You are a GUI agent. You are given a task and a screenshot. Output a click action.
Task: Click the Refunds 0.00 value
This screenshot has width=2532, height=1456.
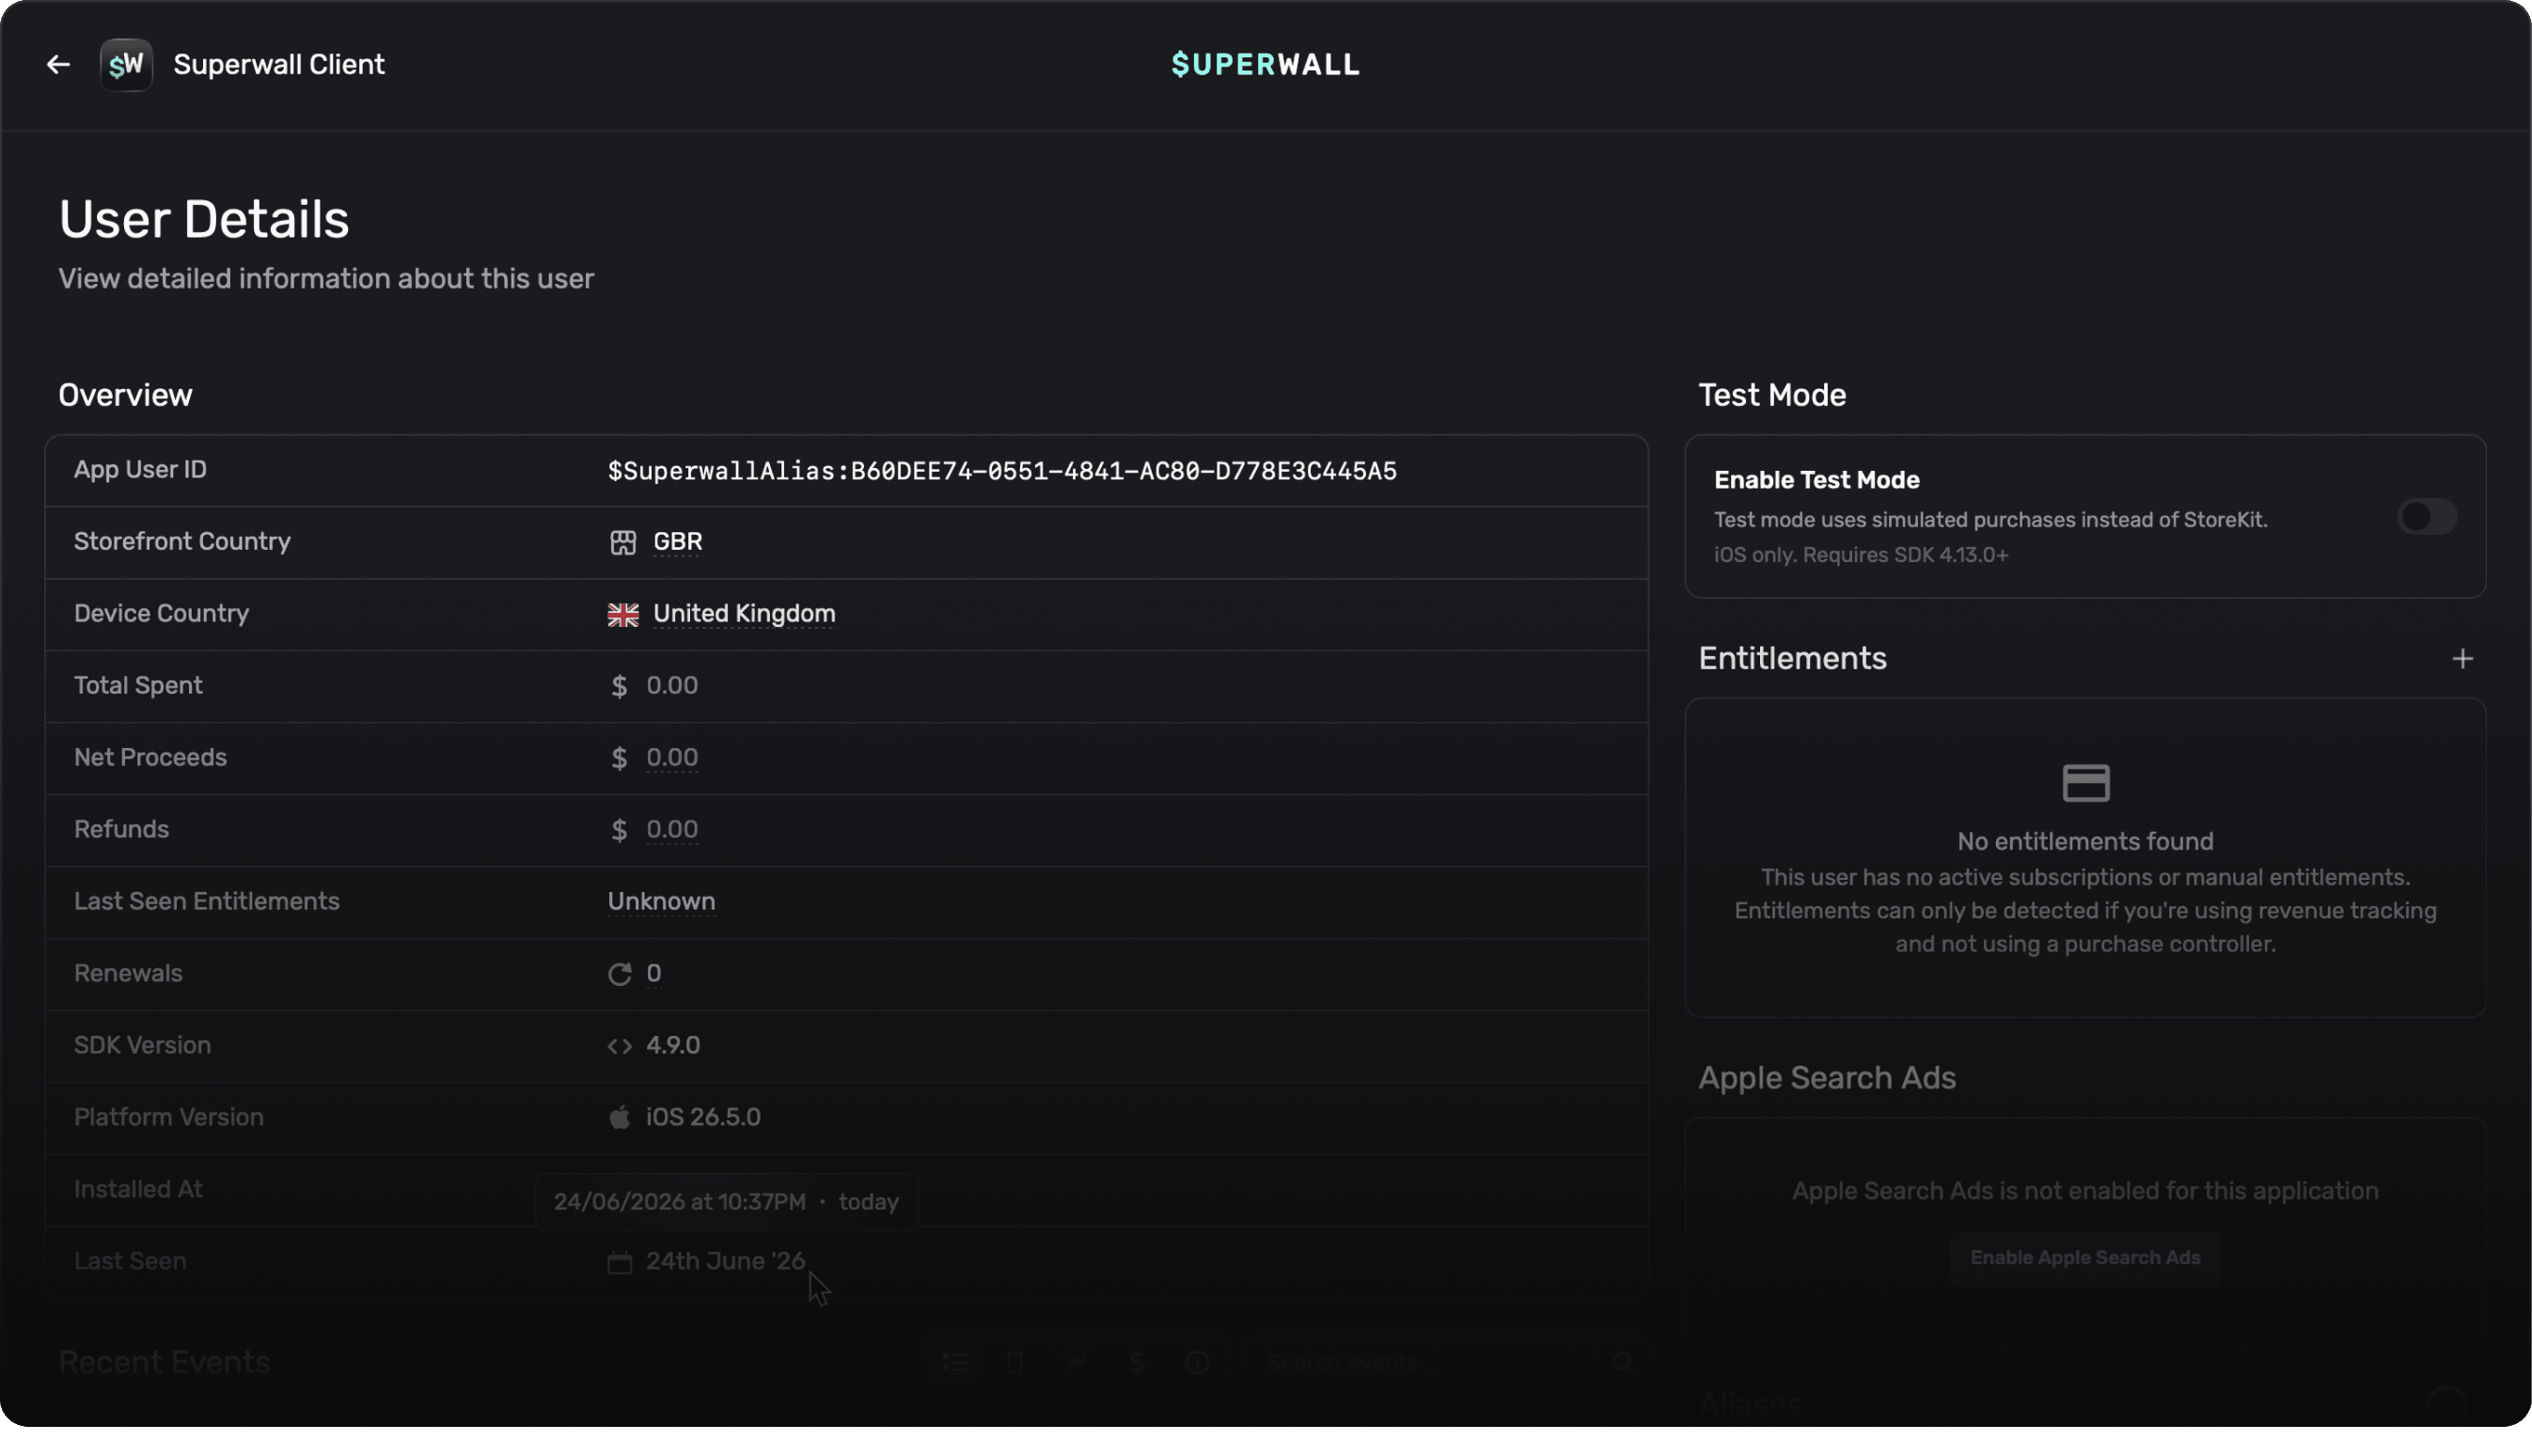672,830
